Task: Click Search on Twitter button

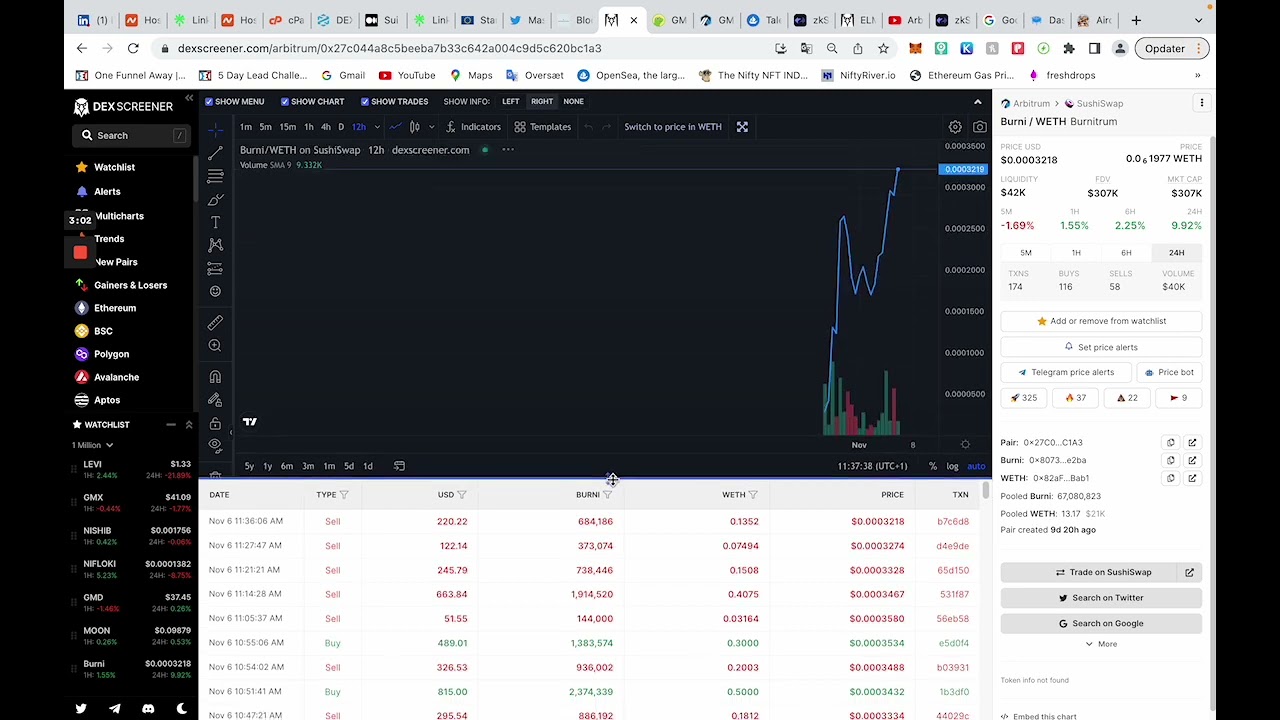Action: (x=1100, y=598)
